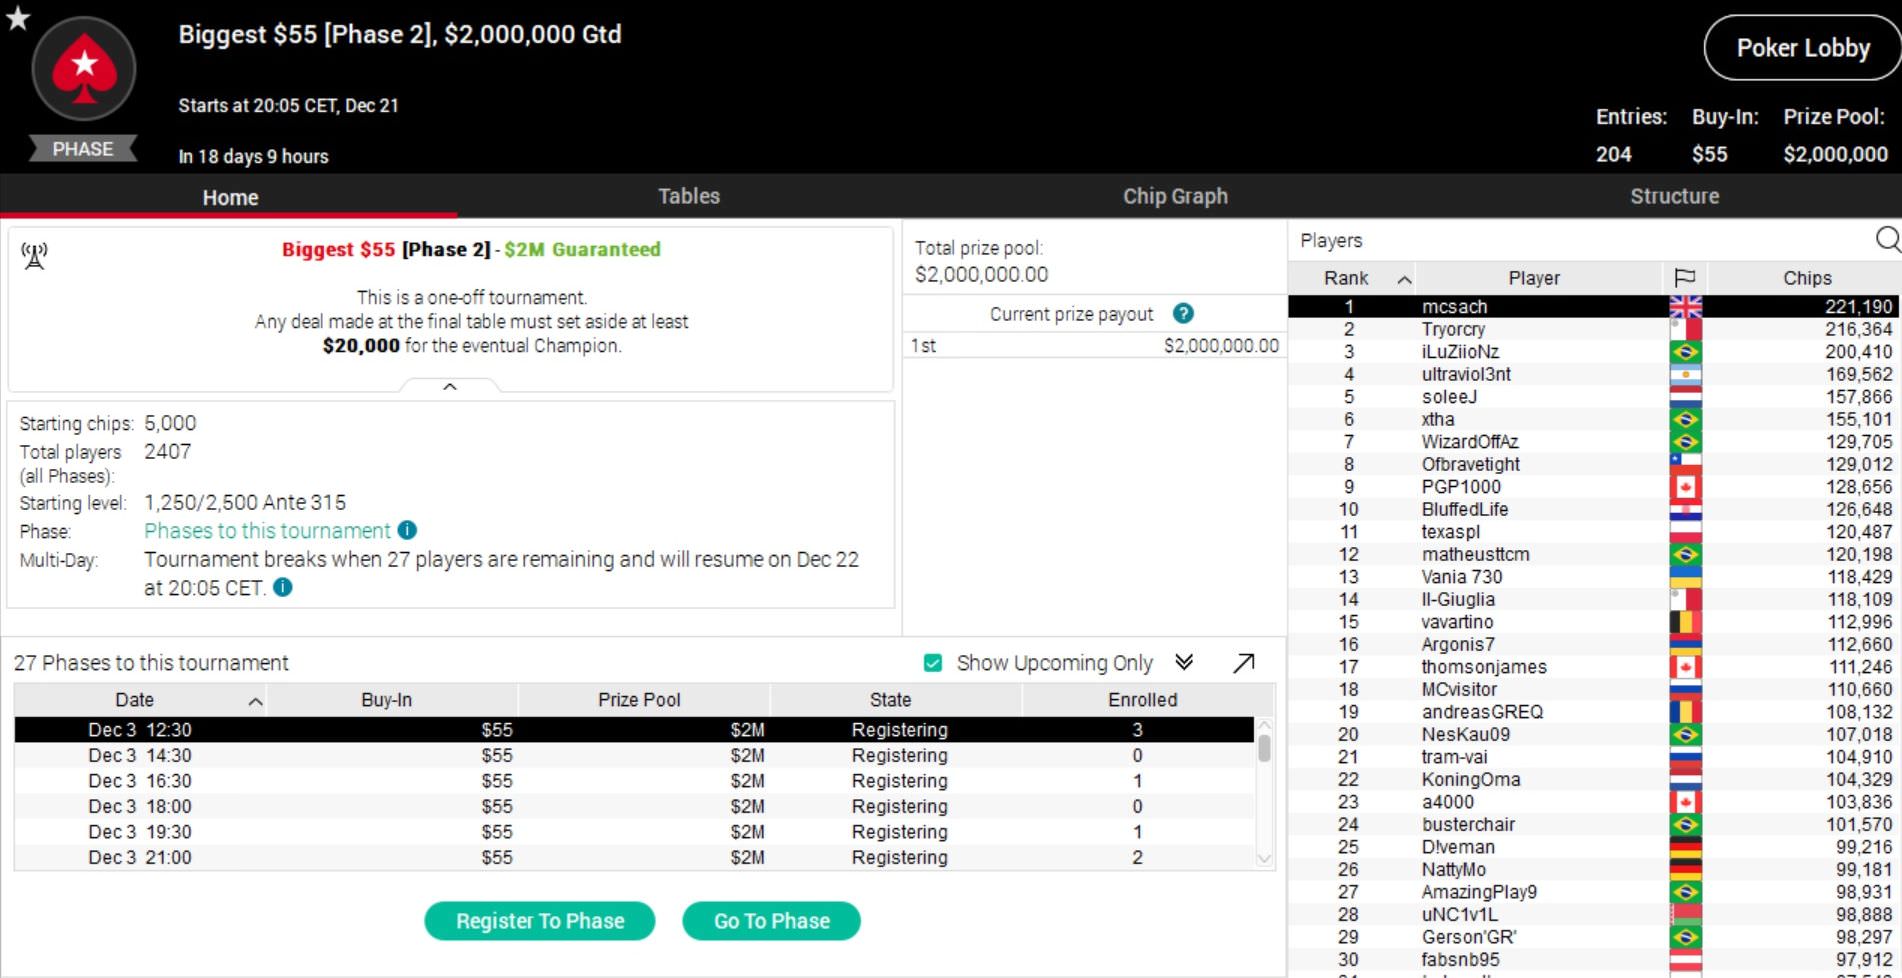Image resolution: width=1902 pixels, height=978 pixels.
Task: Click the PokerStars spade logo
Action: click(84, 68)
